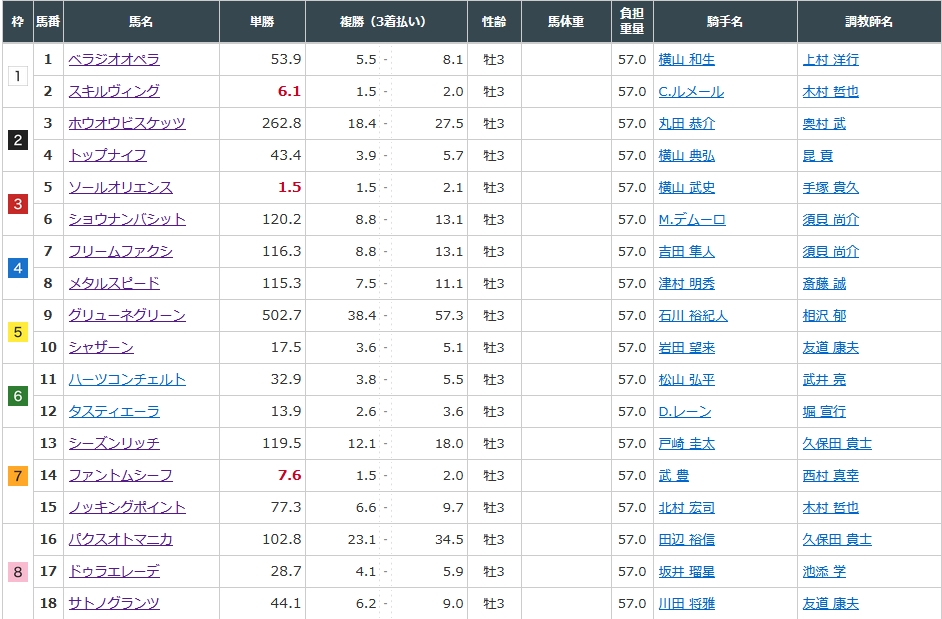Open jockey C.ルメール profile link

[690, 91]
